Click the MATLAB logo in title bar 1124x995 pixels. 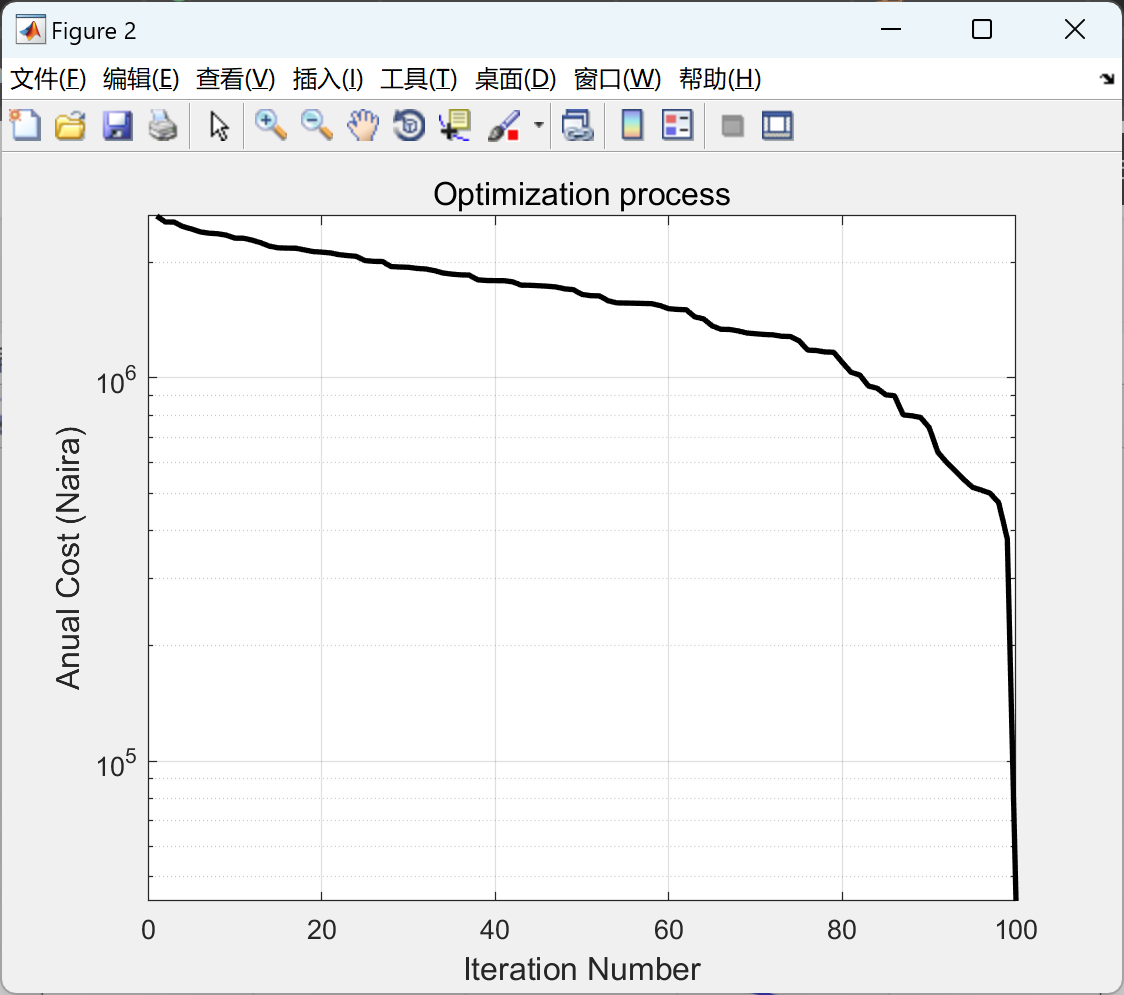point(31,30)
